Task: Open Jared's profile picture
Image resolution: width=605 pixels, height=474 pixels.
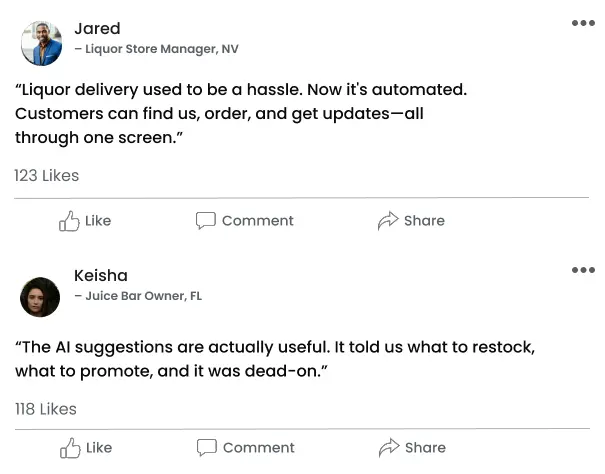Action: (41, 43)
